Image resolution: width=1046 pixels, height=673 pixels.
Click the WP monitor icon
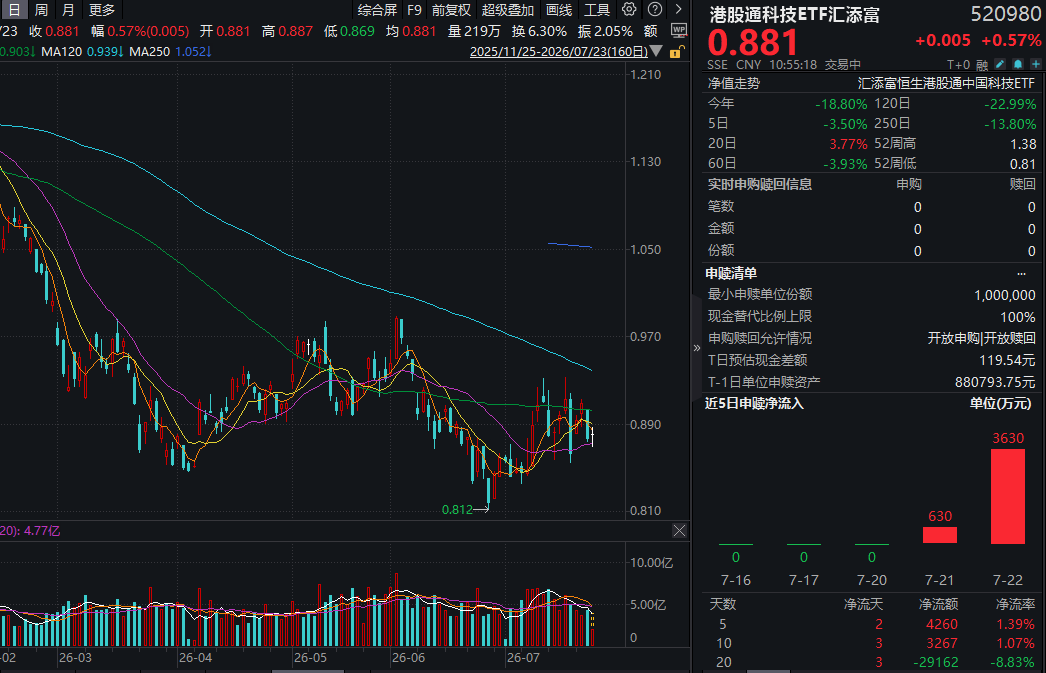point(679,31)
